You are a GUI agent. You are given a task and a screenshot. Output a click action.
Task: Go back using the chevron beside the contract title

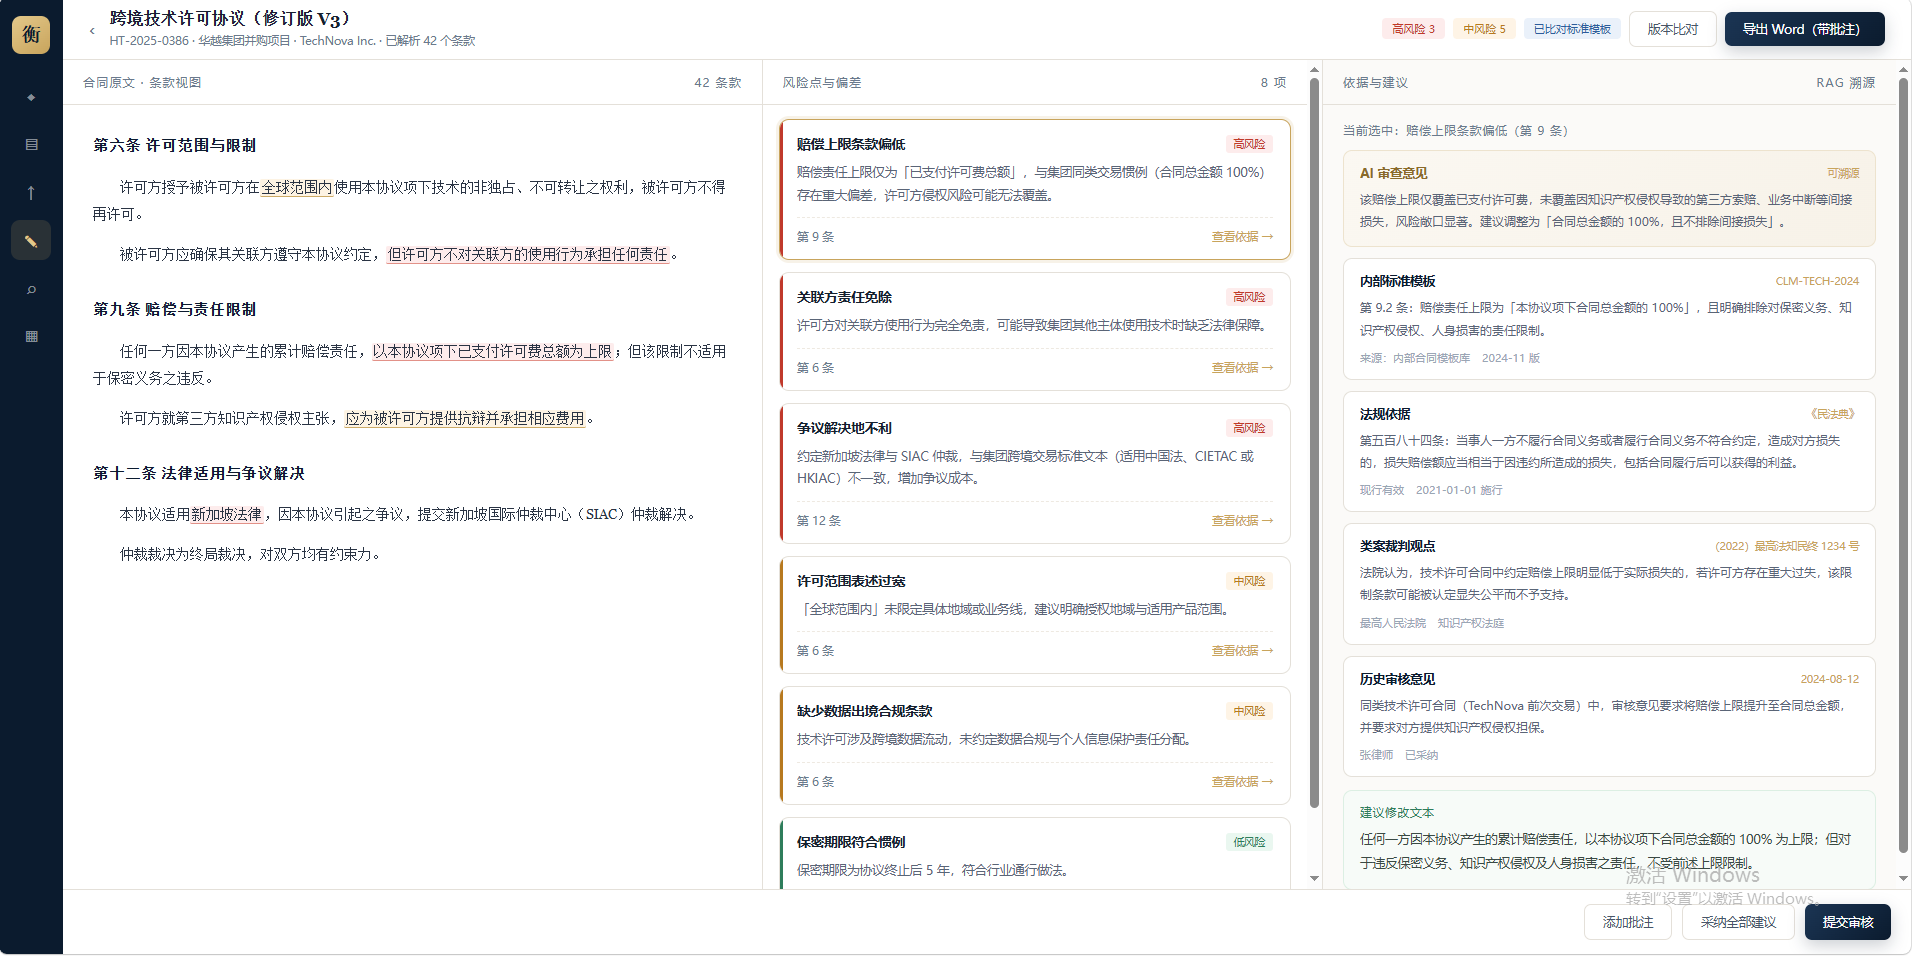pos(92,31)
